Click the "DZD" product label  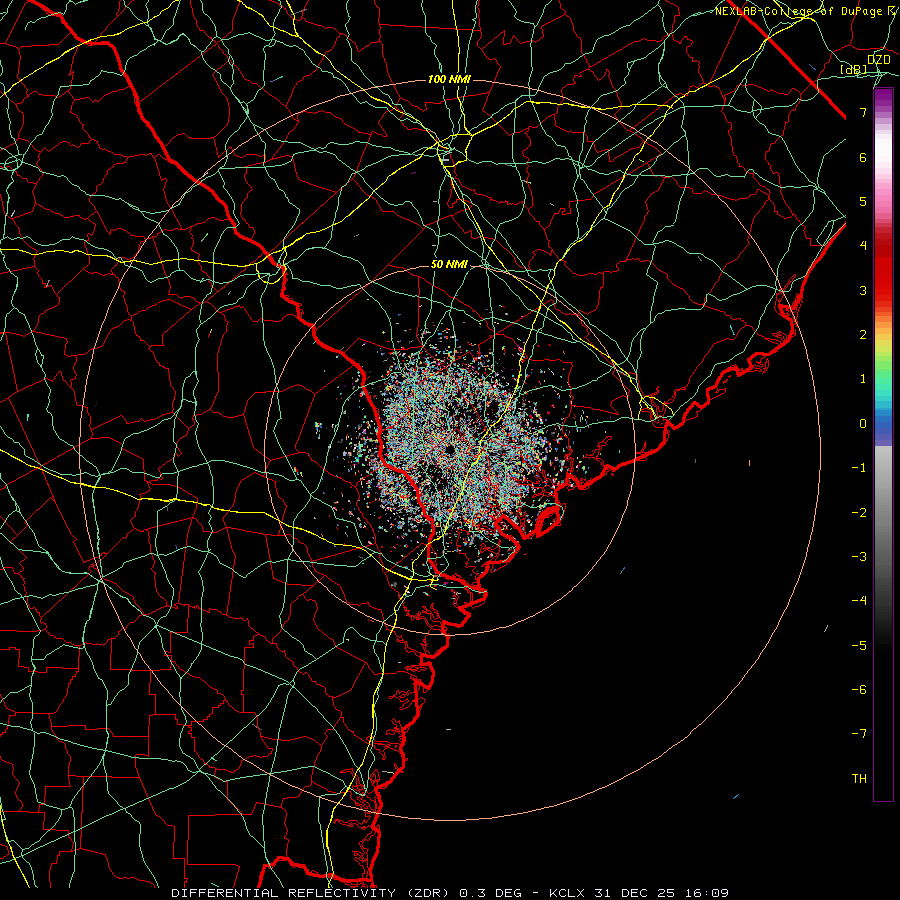[879, 60]
